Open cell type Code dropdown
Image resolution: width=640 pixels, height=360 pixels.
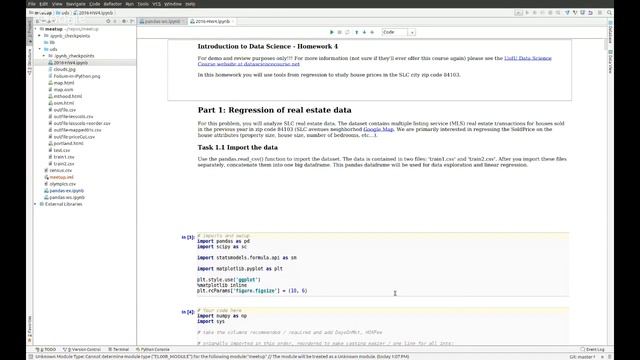398,32
